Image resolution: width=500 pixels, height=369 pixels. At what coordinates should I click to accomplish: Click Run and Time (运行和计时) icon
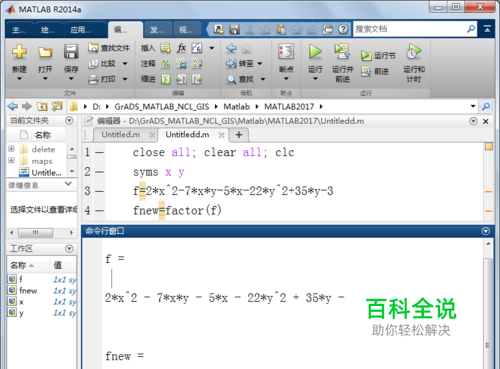point(413,52)
